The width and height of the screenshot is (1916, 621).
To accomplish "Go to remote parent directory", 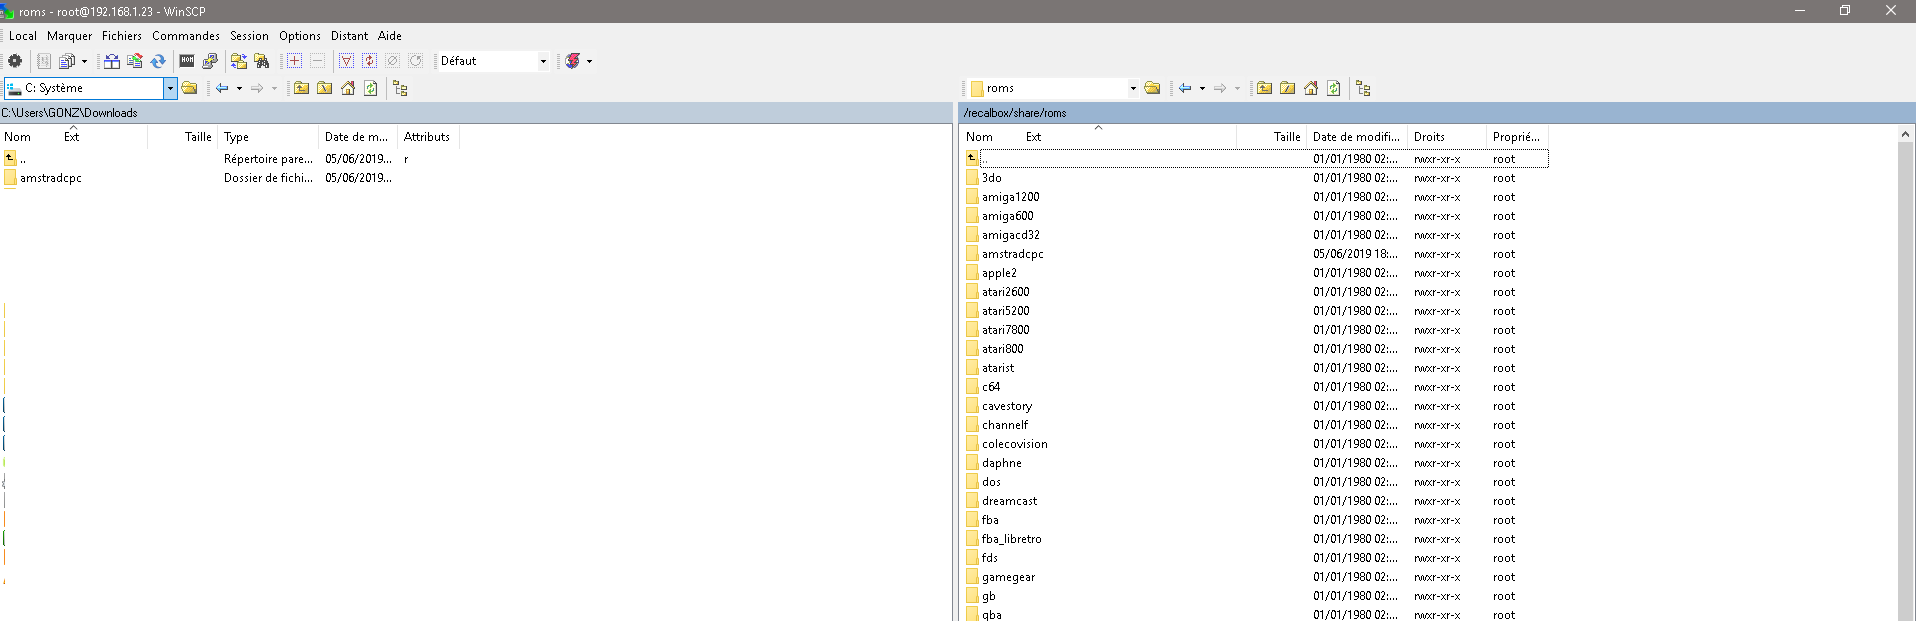I will (x=1264, y=88).
